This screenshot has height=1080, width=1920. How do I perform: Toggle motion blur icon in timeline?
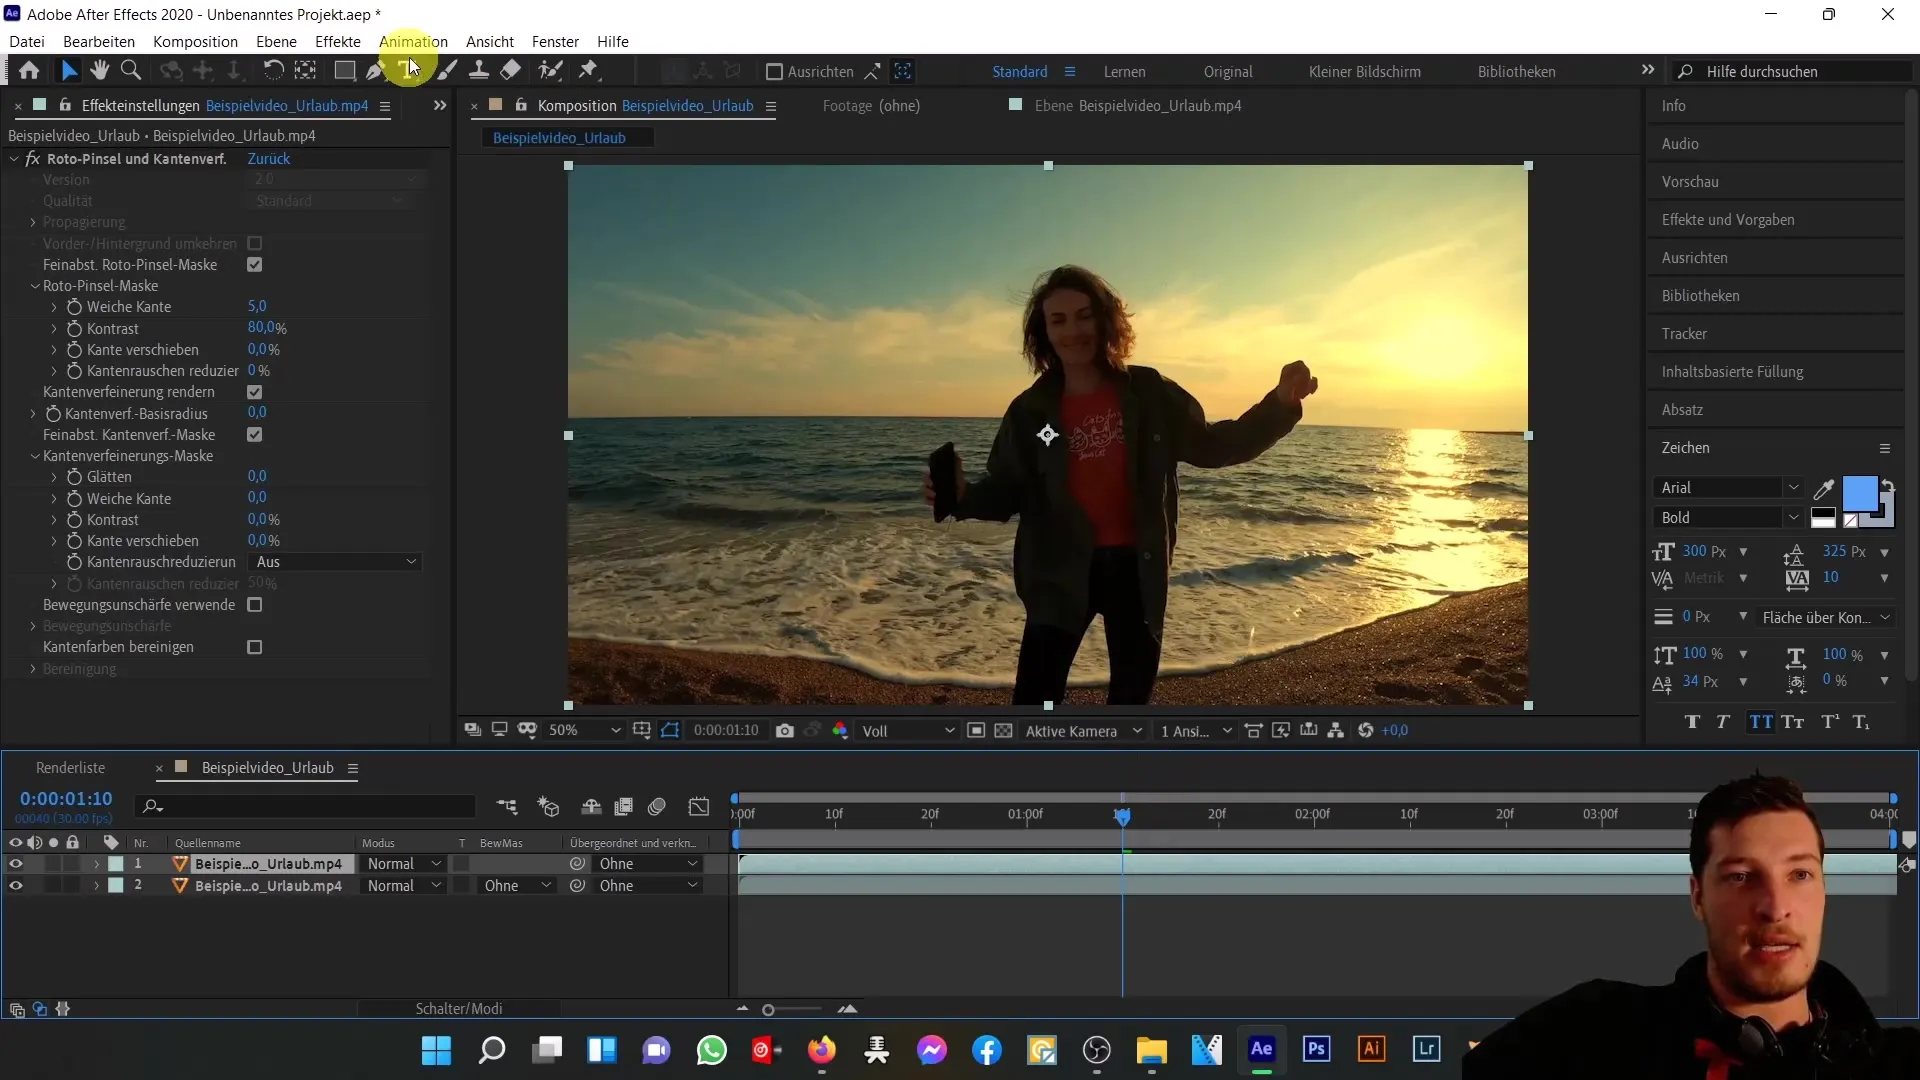coord(657,806)
